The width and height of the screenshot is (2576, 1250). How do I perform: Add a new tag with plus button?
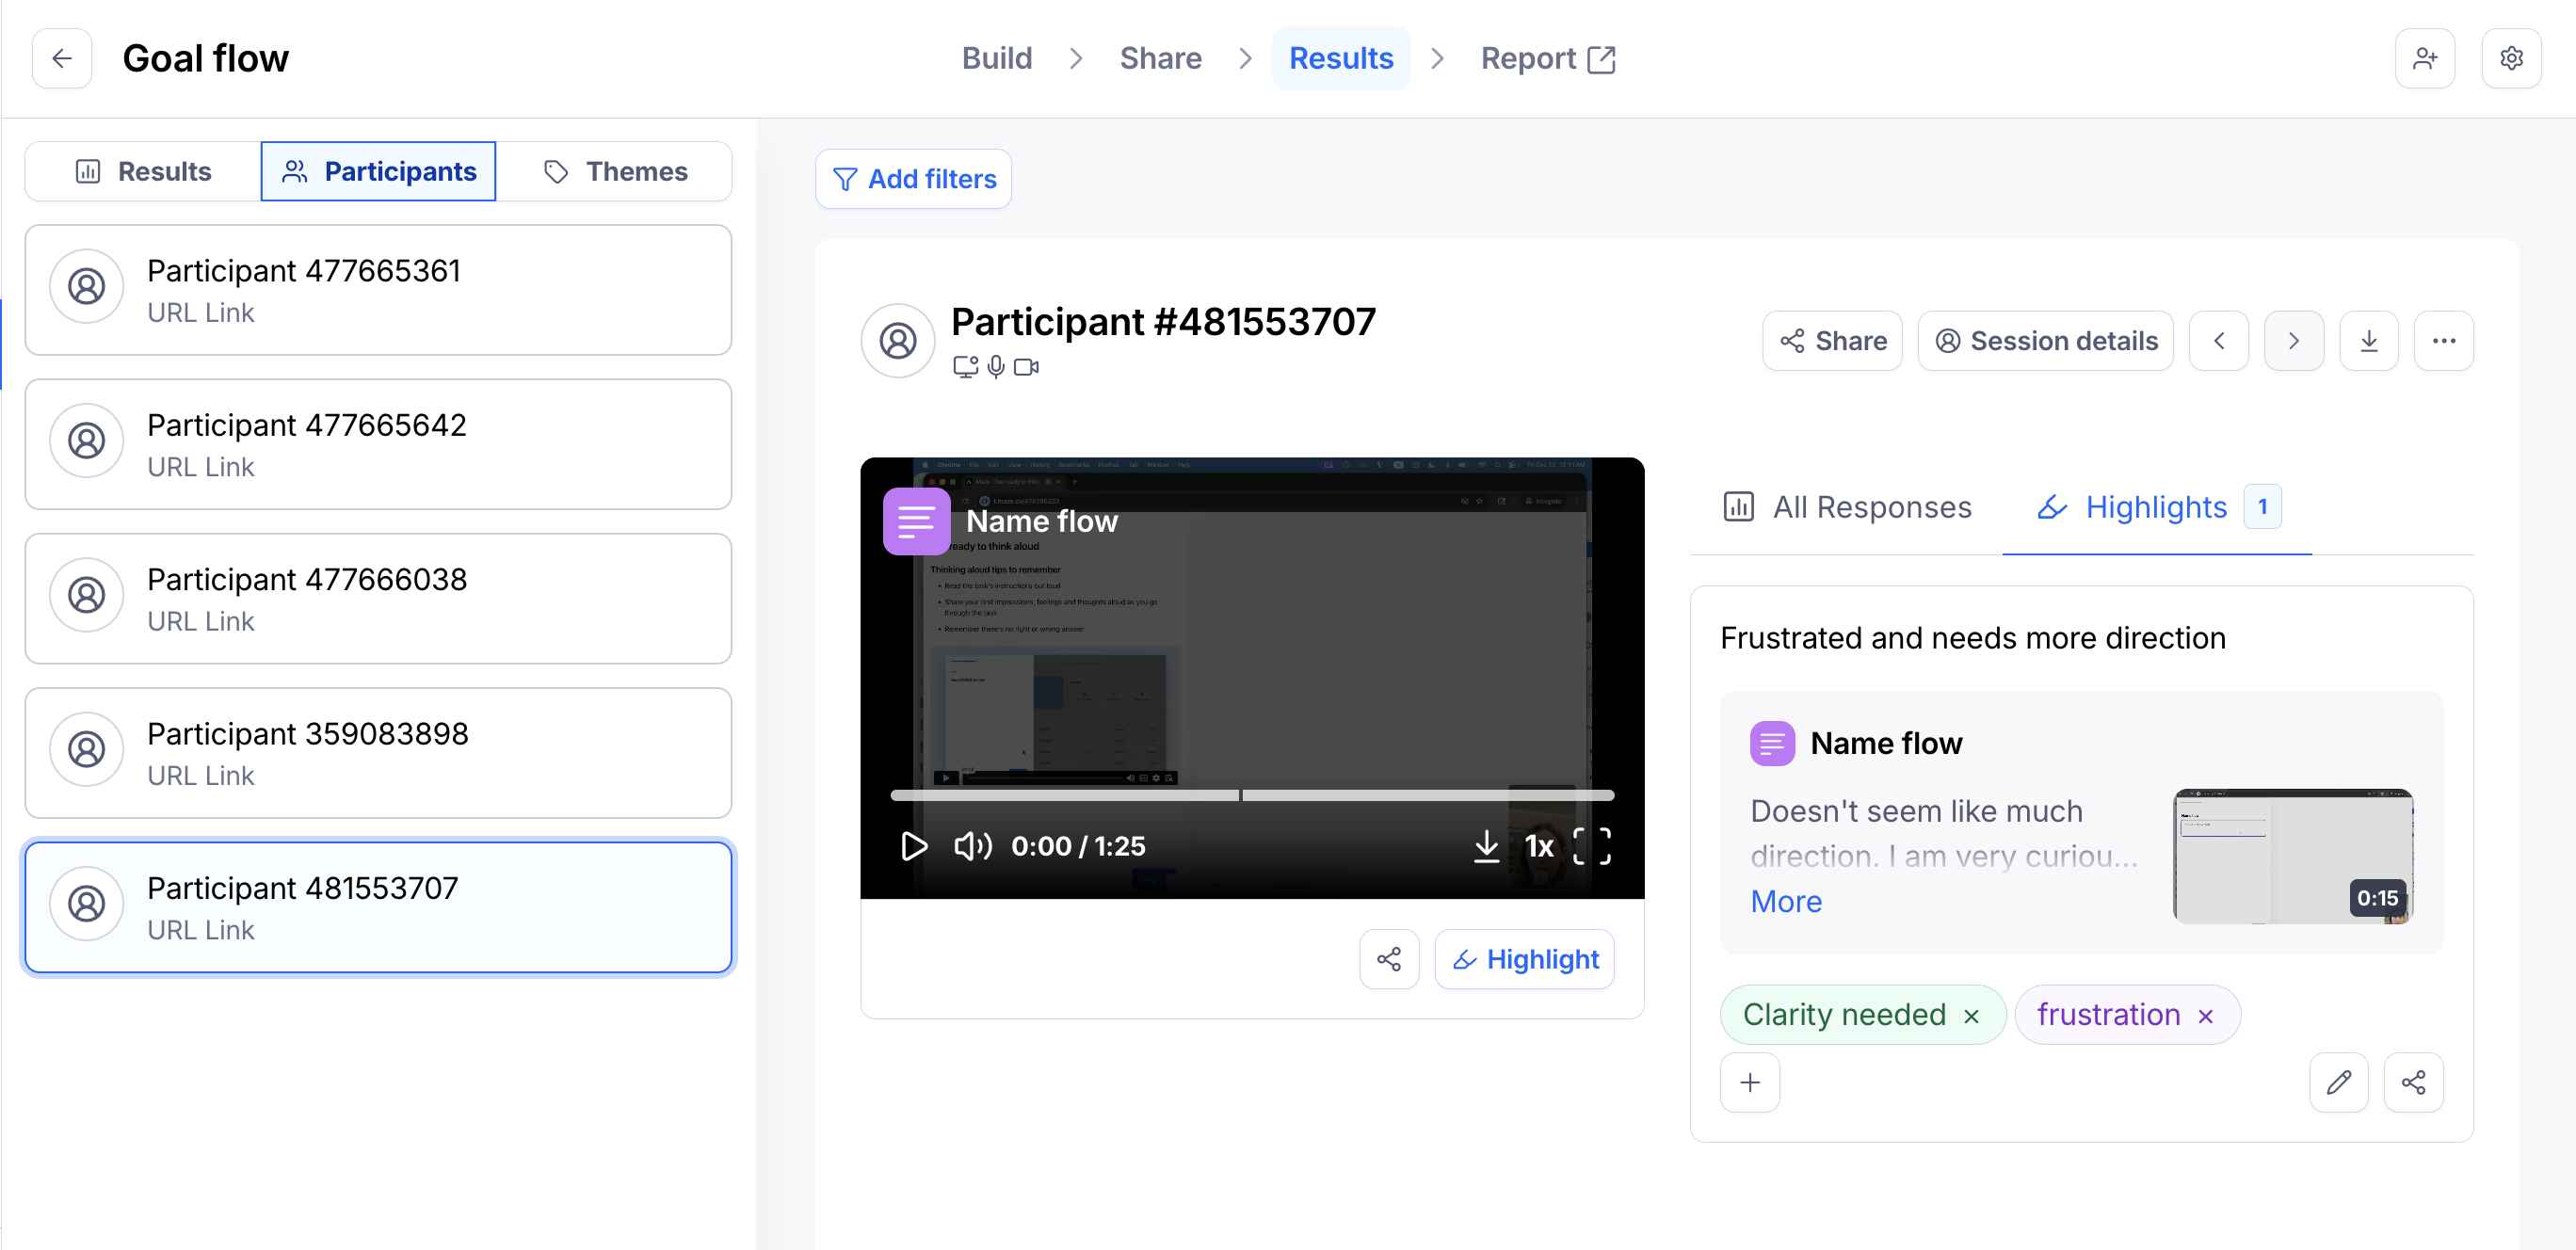[1749, 1082]
